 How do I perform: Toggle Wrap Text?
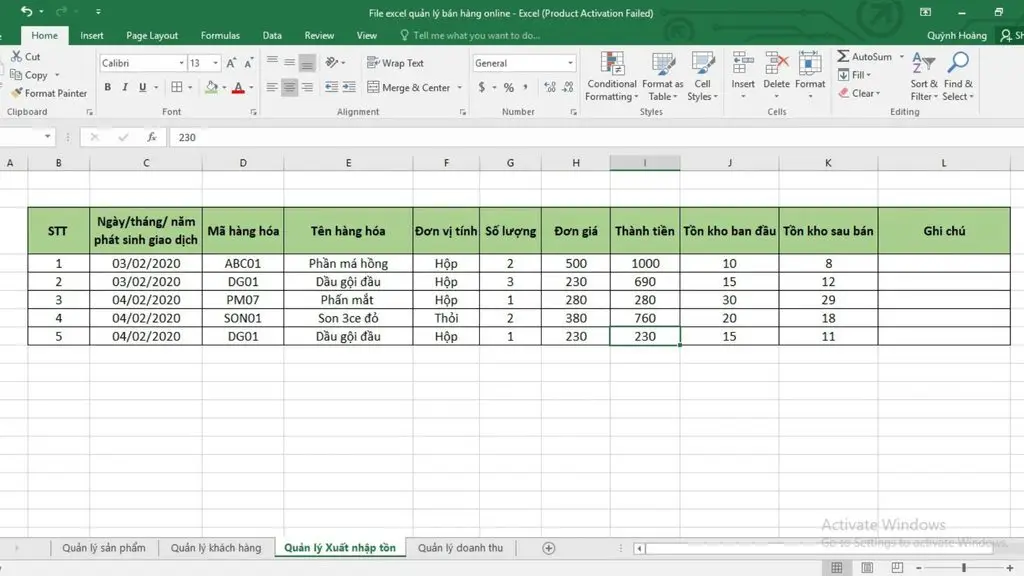point(396,63)
